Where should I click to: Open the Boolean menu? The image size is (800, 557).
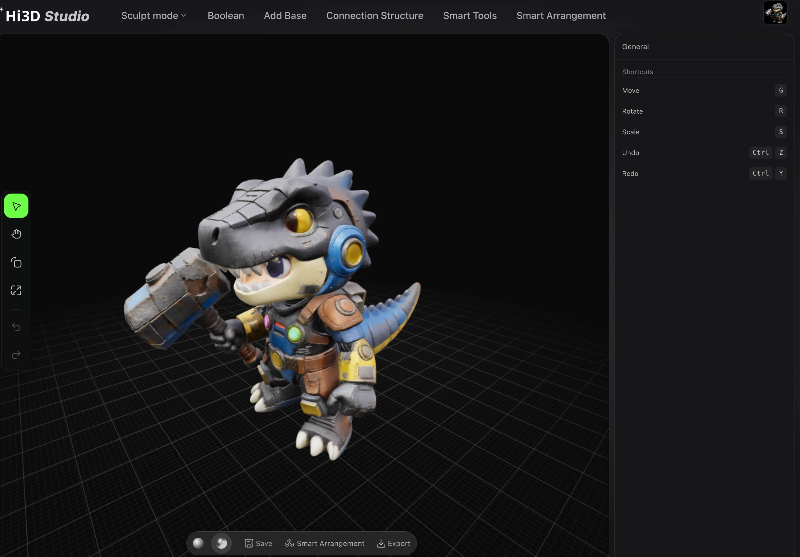tap(226, 16)
